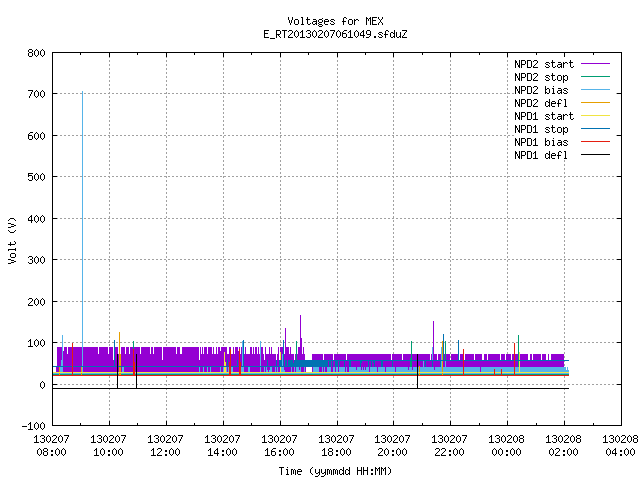Viewport: 640px width, 480px height.
Task: Click the Time (yymmdd HH:MM) axis label
Action: [336, 471]
